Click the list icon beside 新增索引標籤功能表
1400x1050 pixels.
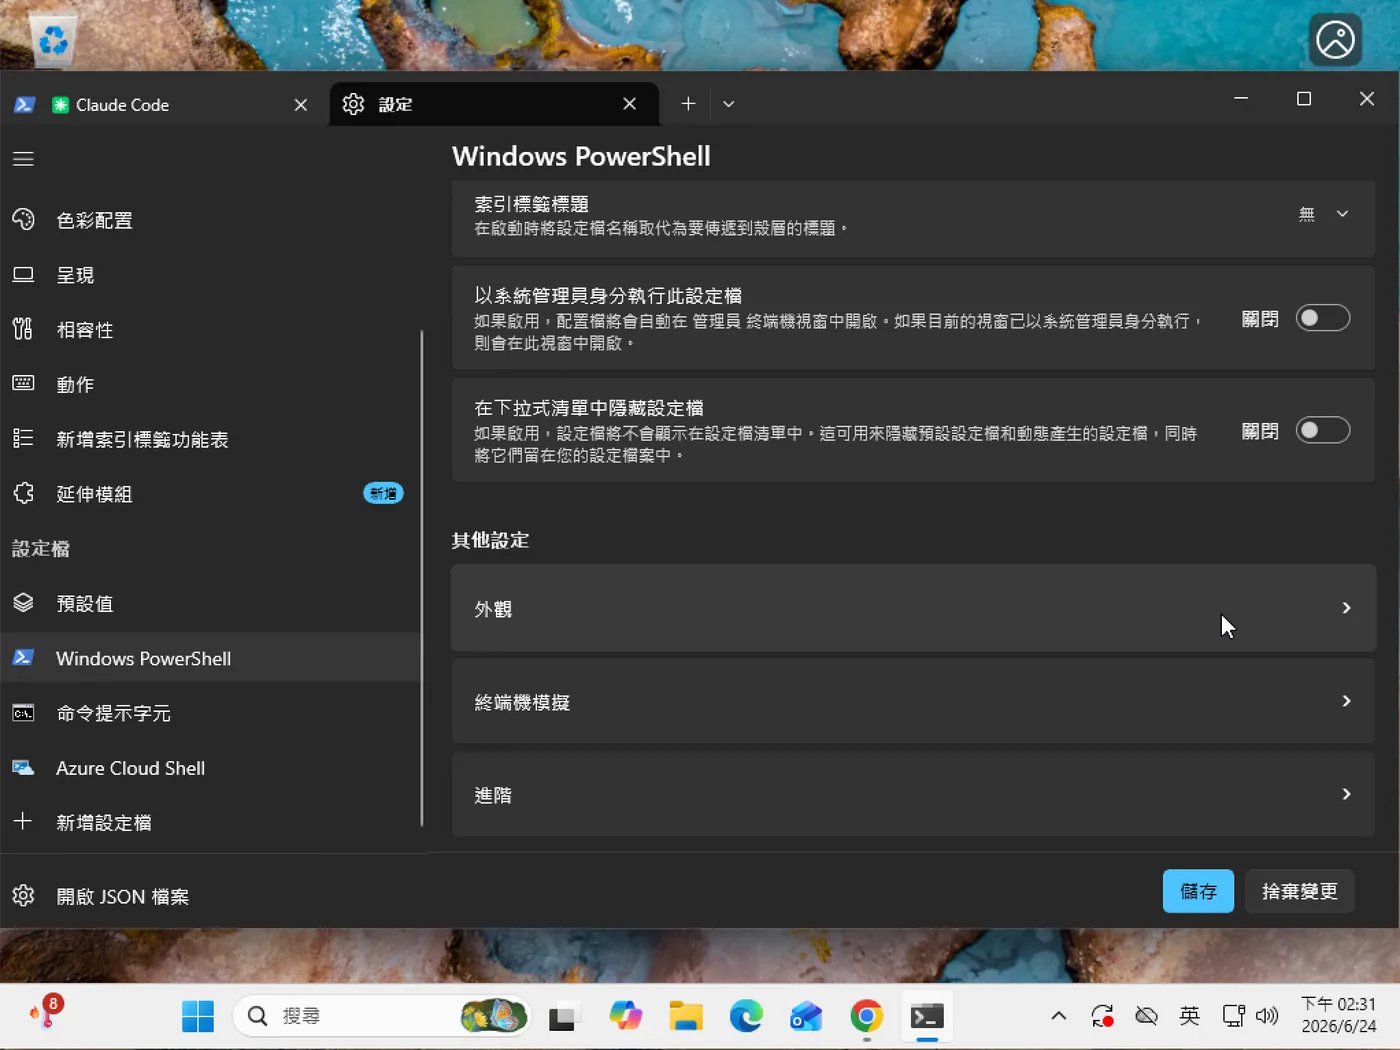[x=23, y=438]
